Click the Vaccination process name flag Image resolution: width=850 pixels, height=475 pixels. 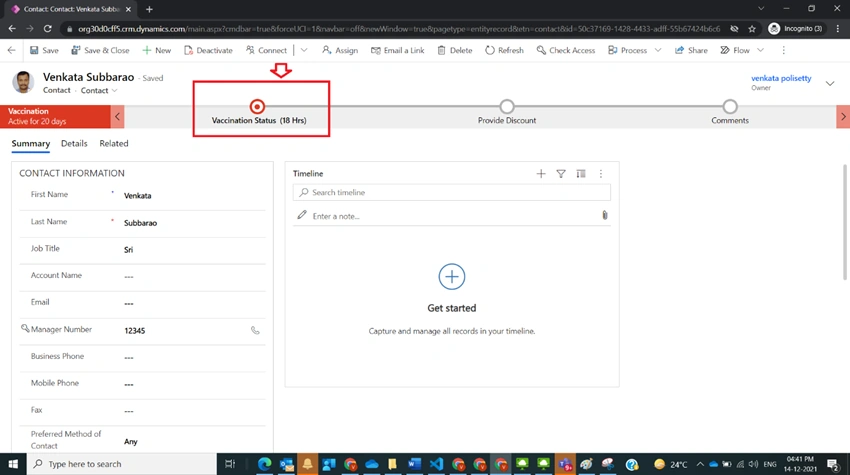tap(55, 116)
